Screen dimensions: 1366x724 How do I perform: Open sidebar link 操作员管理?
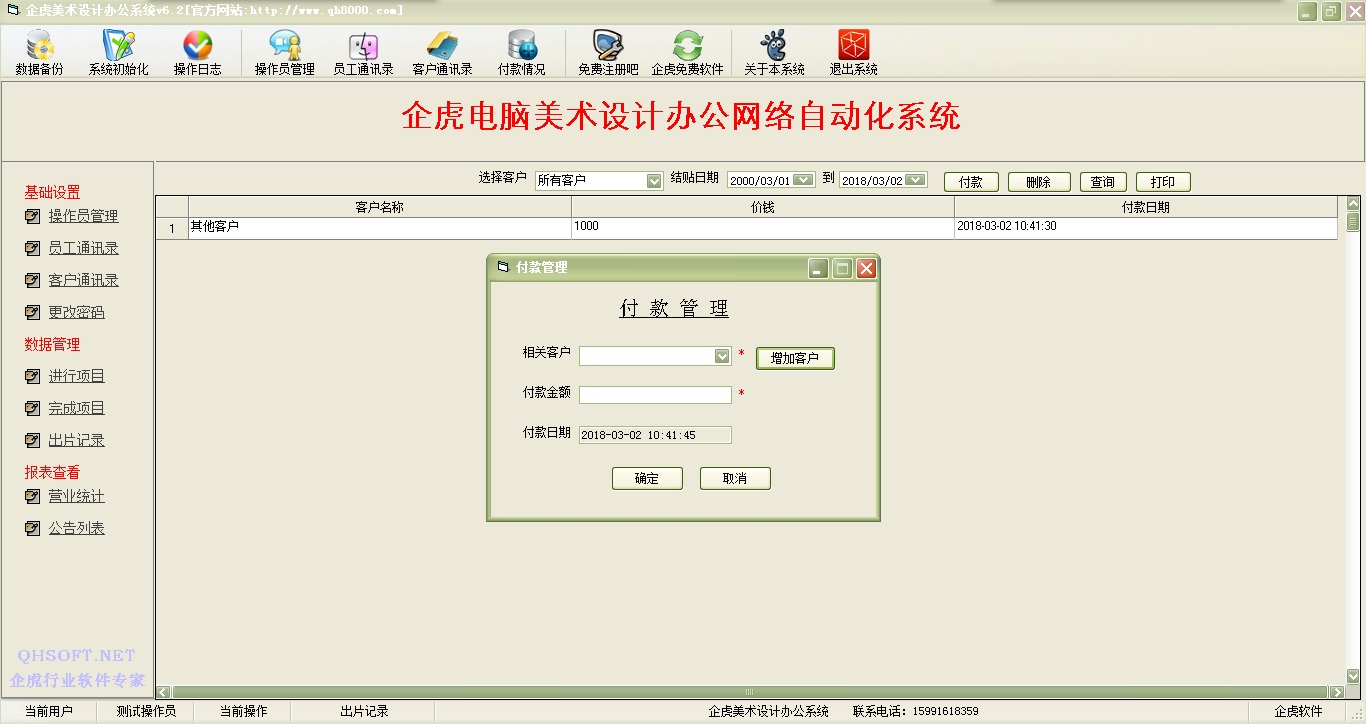click(x=83, y=216)
